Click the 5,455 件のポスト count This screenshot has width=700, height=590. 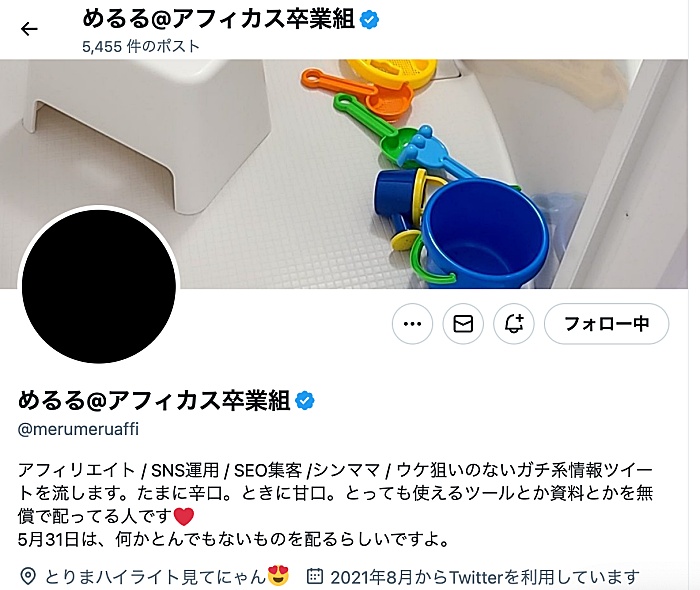click(x=141, y=46)
